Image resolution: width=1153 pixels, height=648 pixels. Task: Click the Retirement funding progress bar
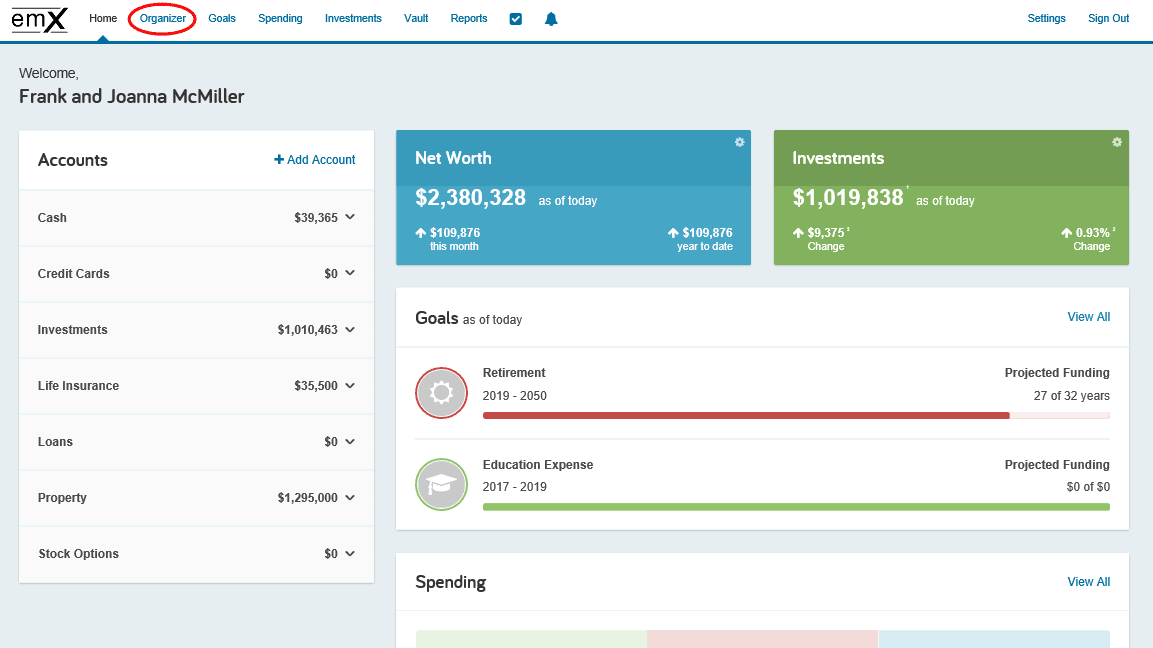(796, 415)
